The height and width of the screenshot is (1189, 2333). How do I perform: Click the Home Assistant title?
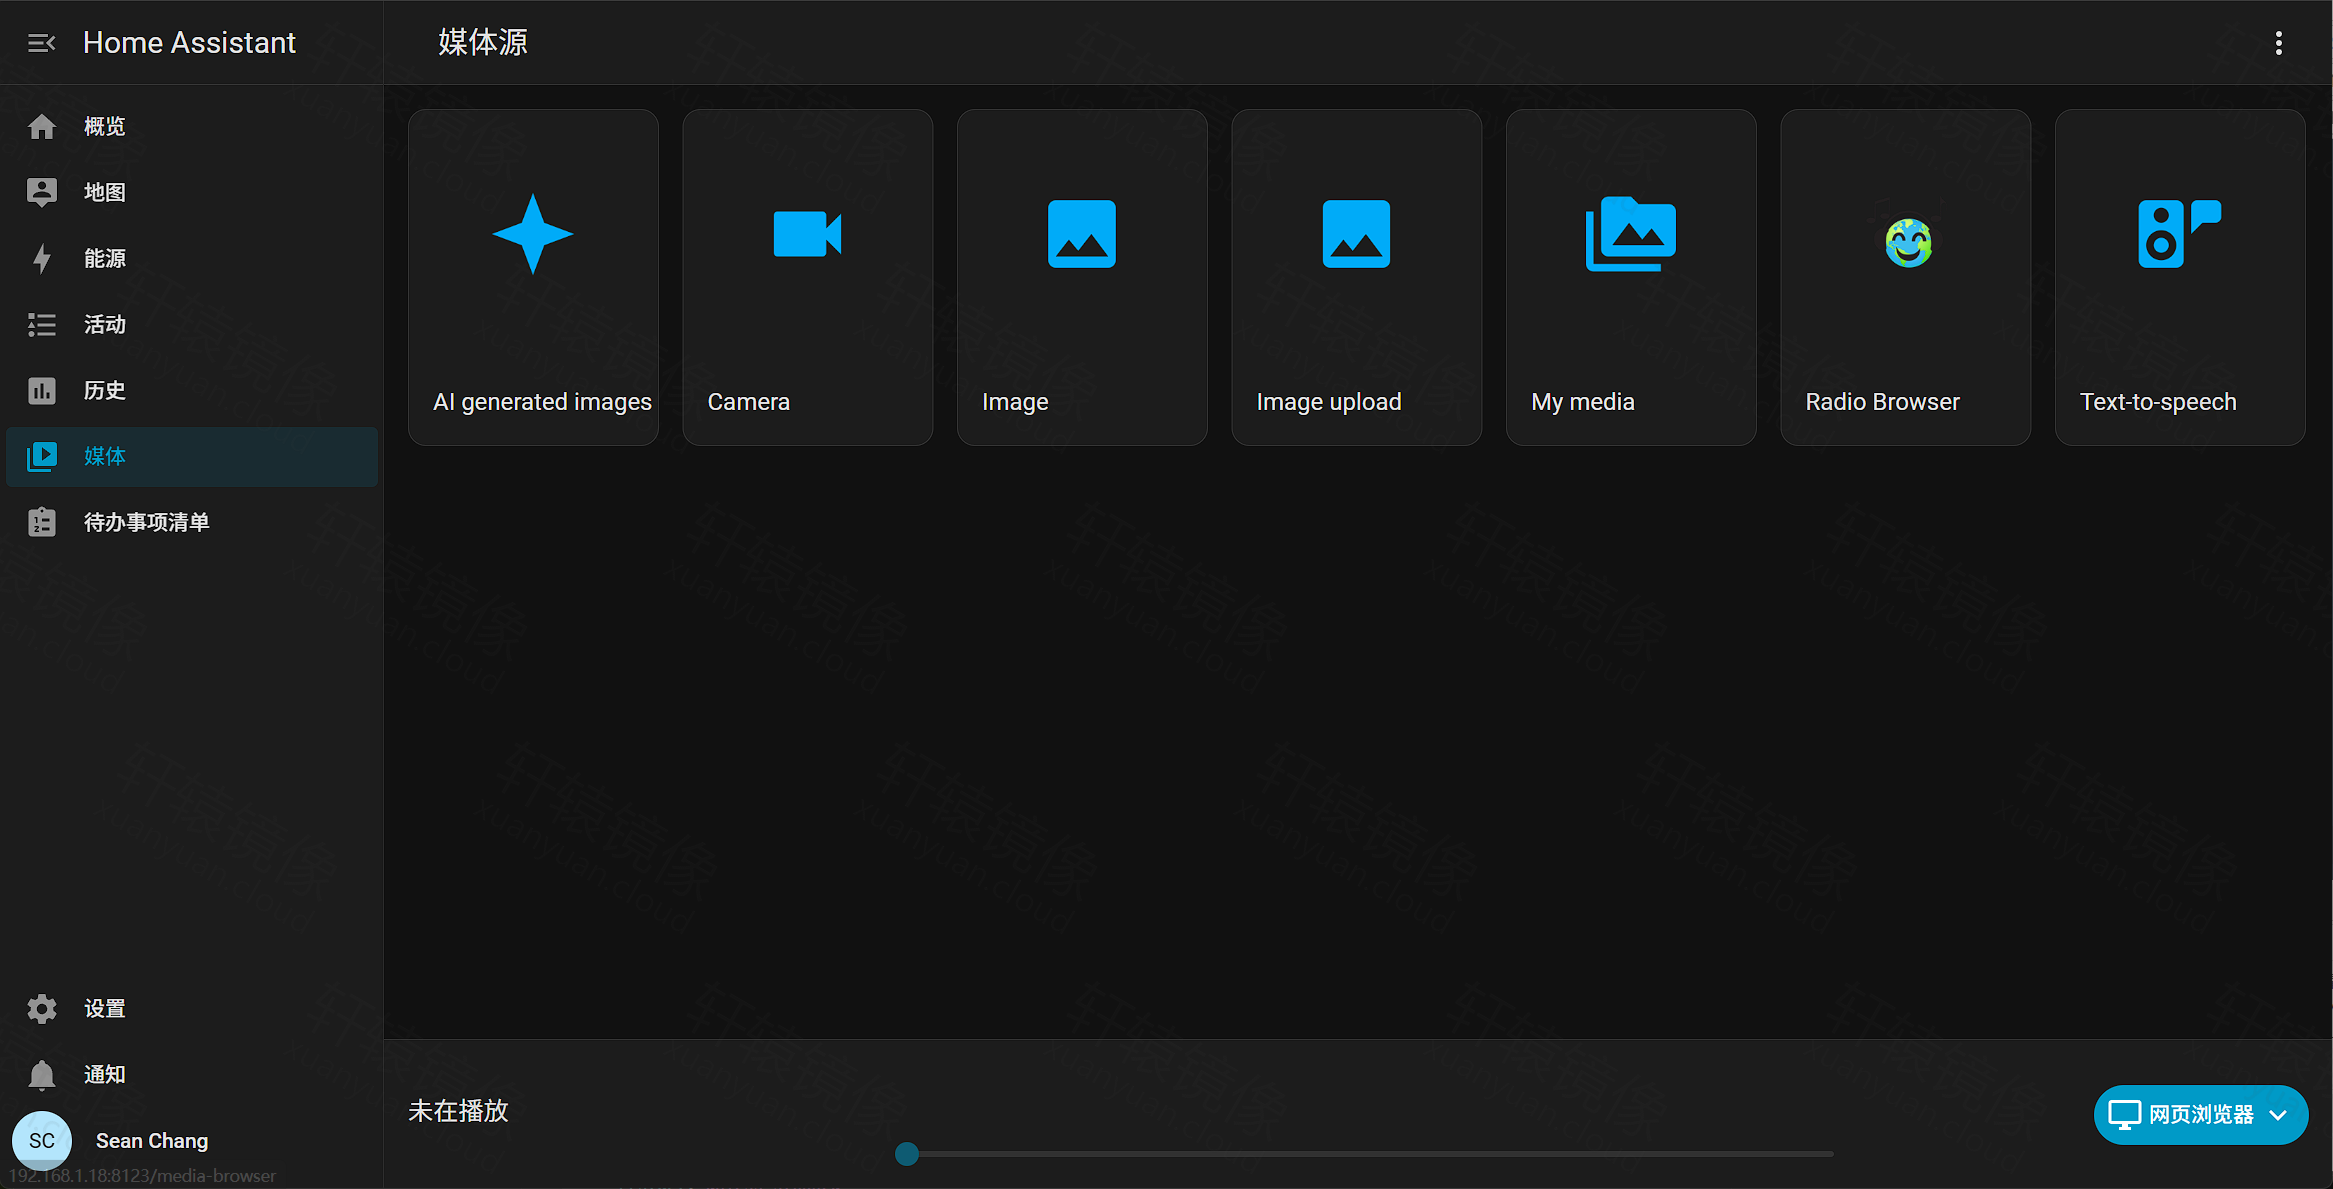point(189,43)
